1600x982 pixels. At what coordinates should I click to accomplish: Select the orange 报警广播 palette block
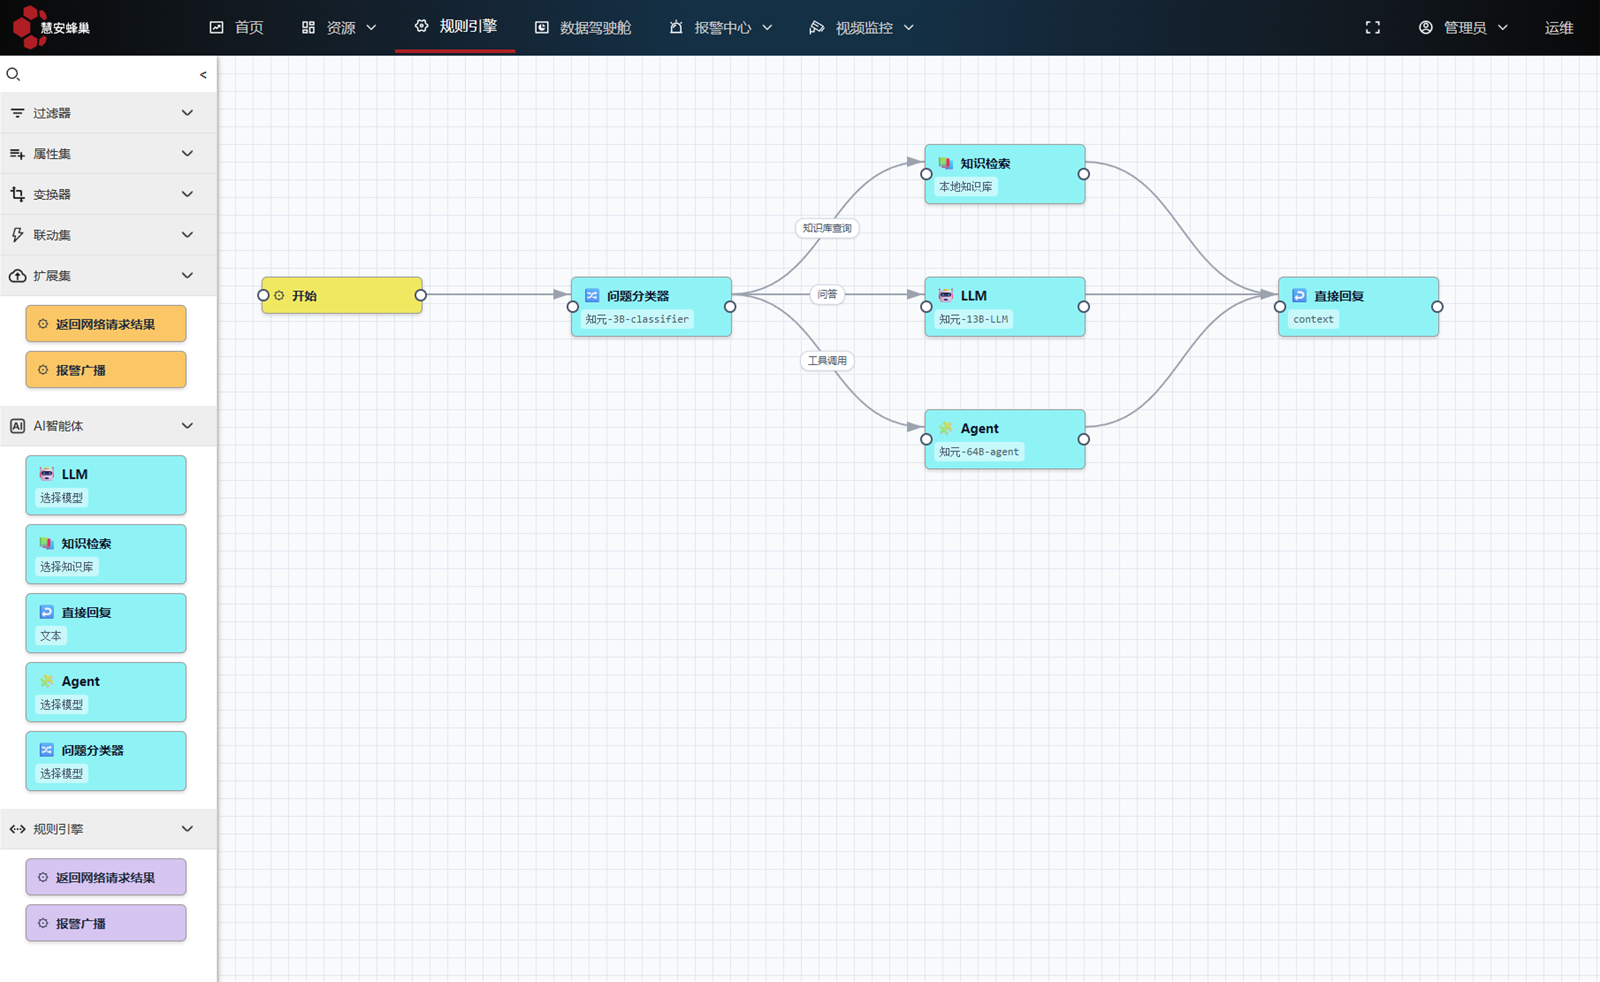pos(106,370)
